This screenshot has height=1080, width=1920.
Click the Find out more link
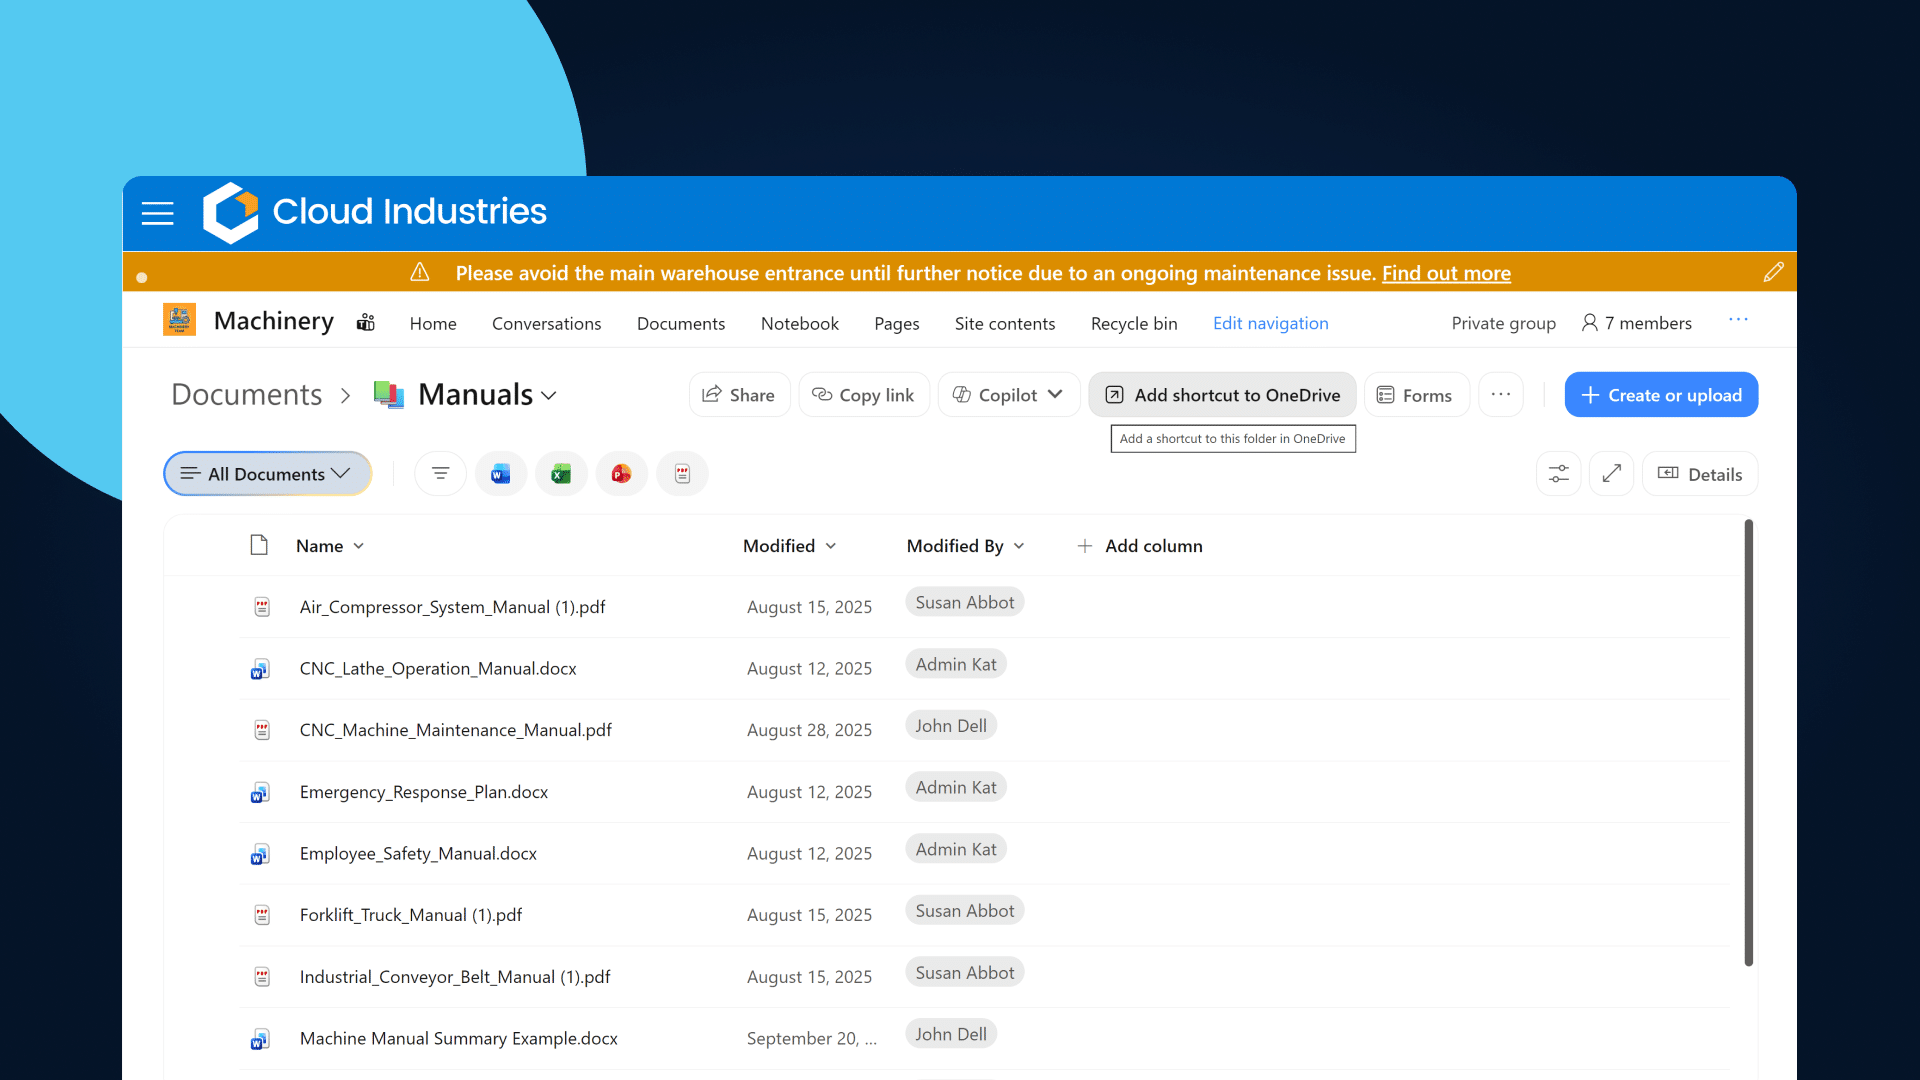tap(1446, 273)
